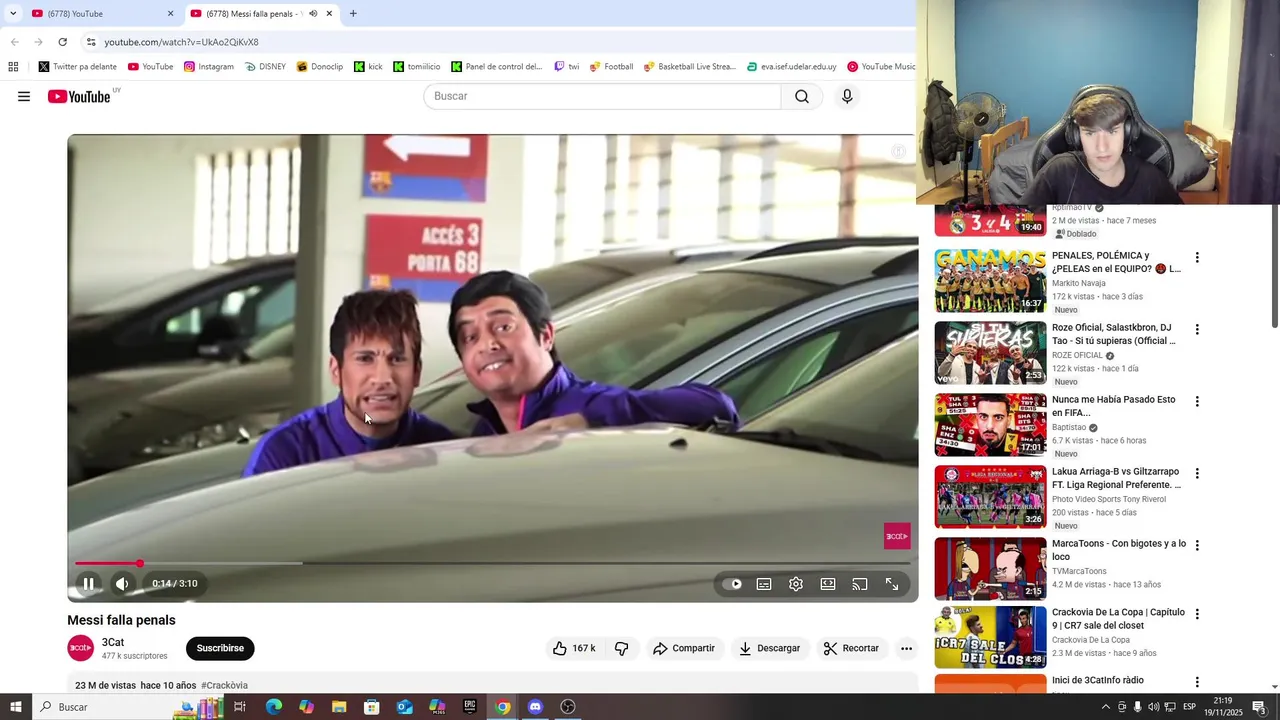1280x720 pixels.
Task: Select the 'Messi falla penals' browser tab
Action: (254, 14)
